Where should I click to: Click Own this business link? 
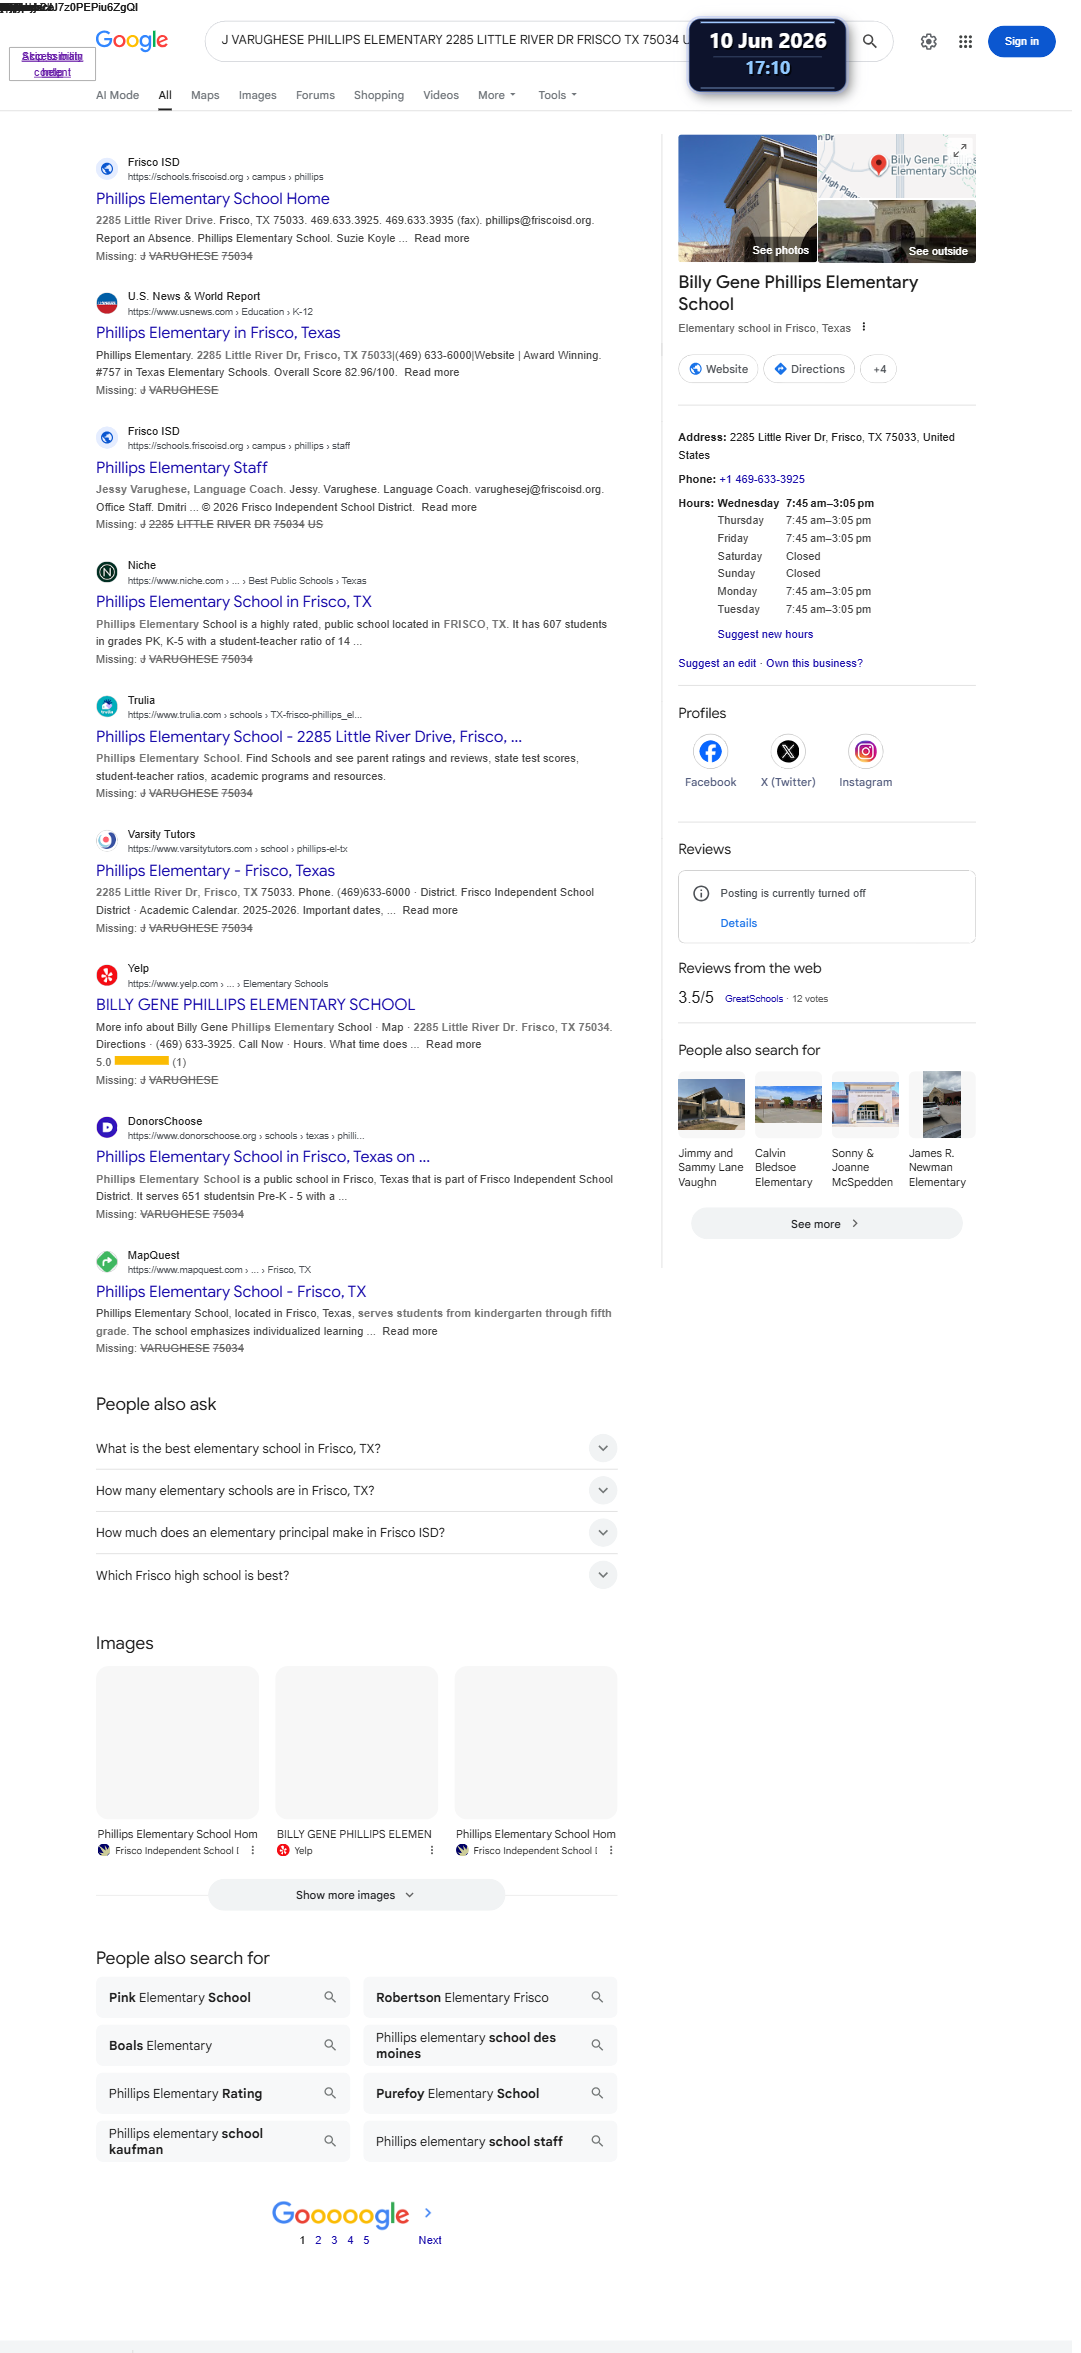point(814,663)
